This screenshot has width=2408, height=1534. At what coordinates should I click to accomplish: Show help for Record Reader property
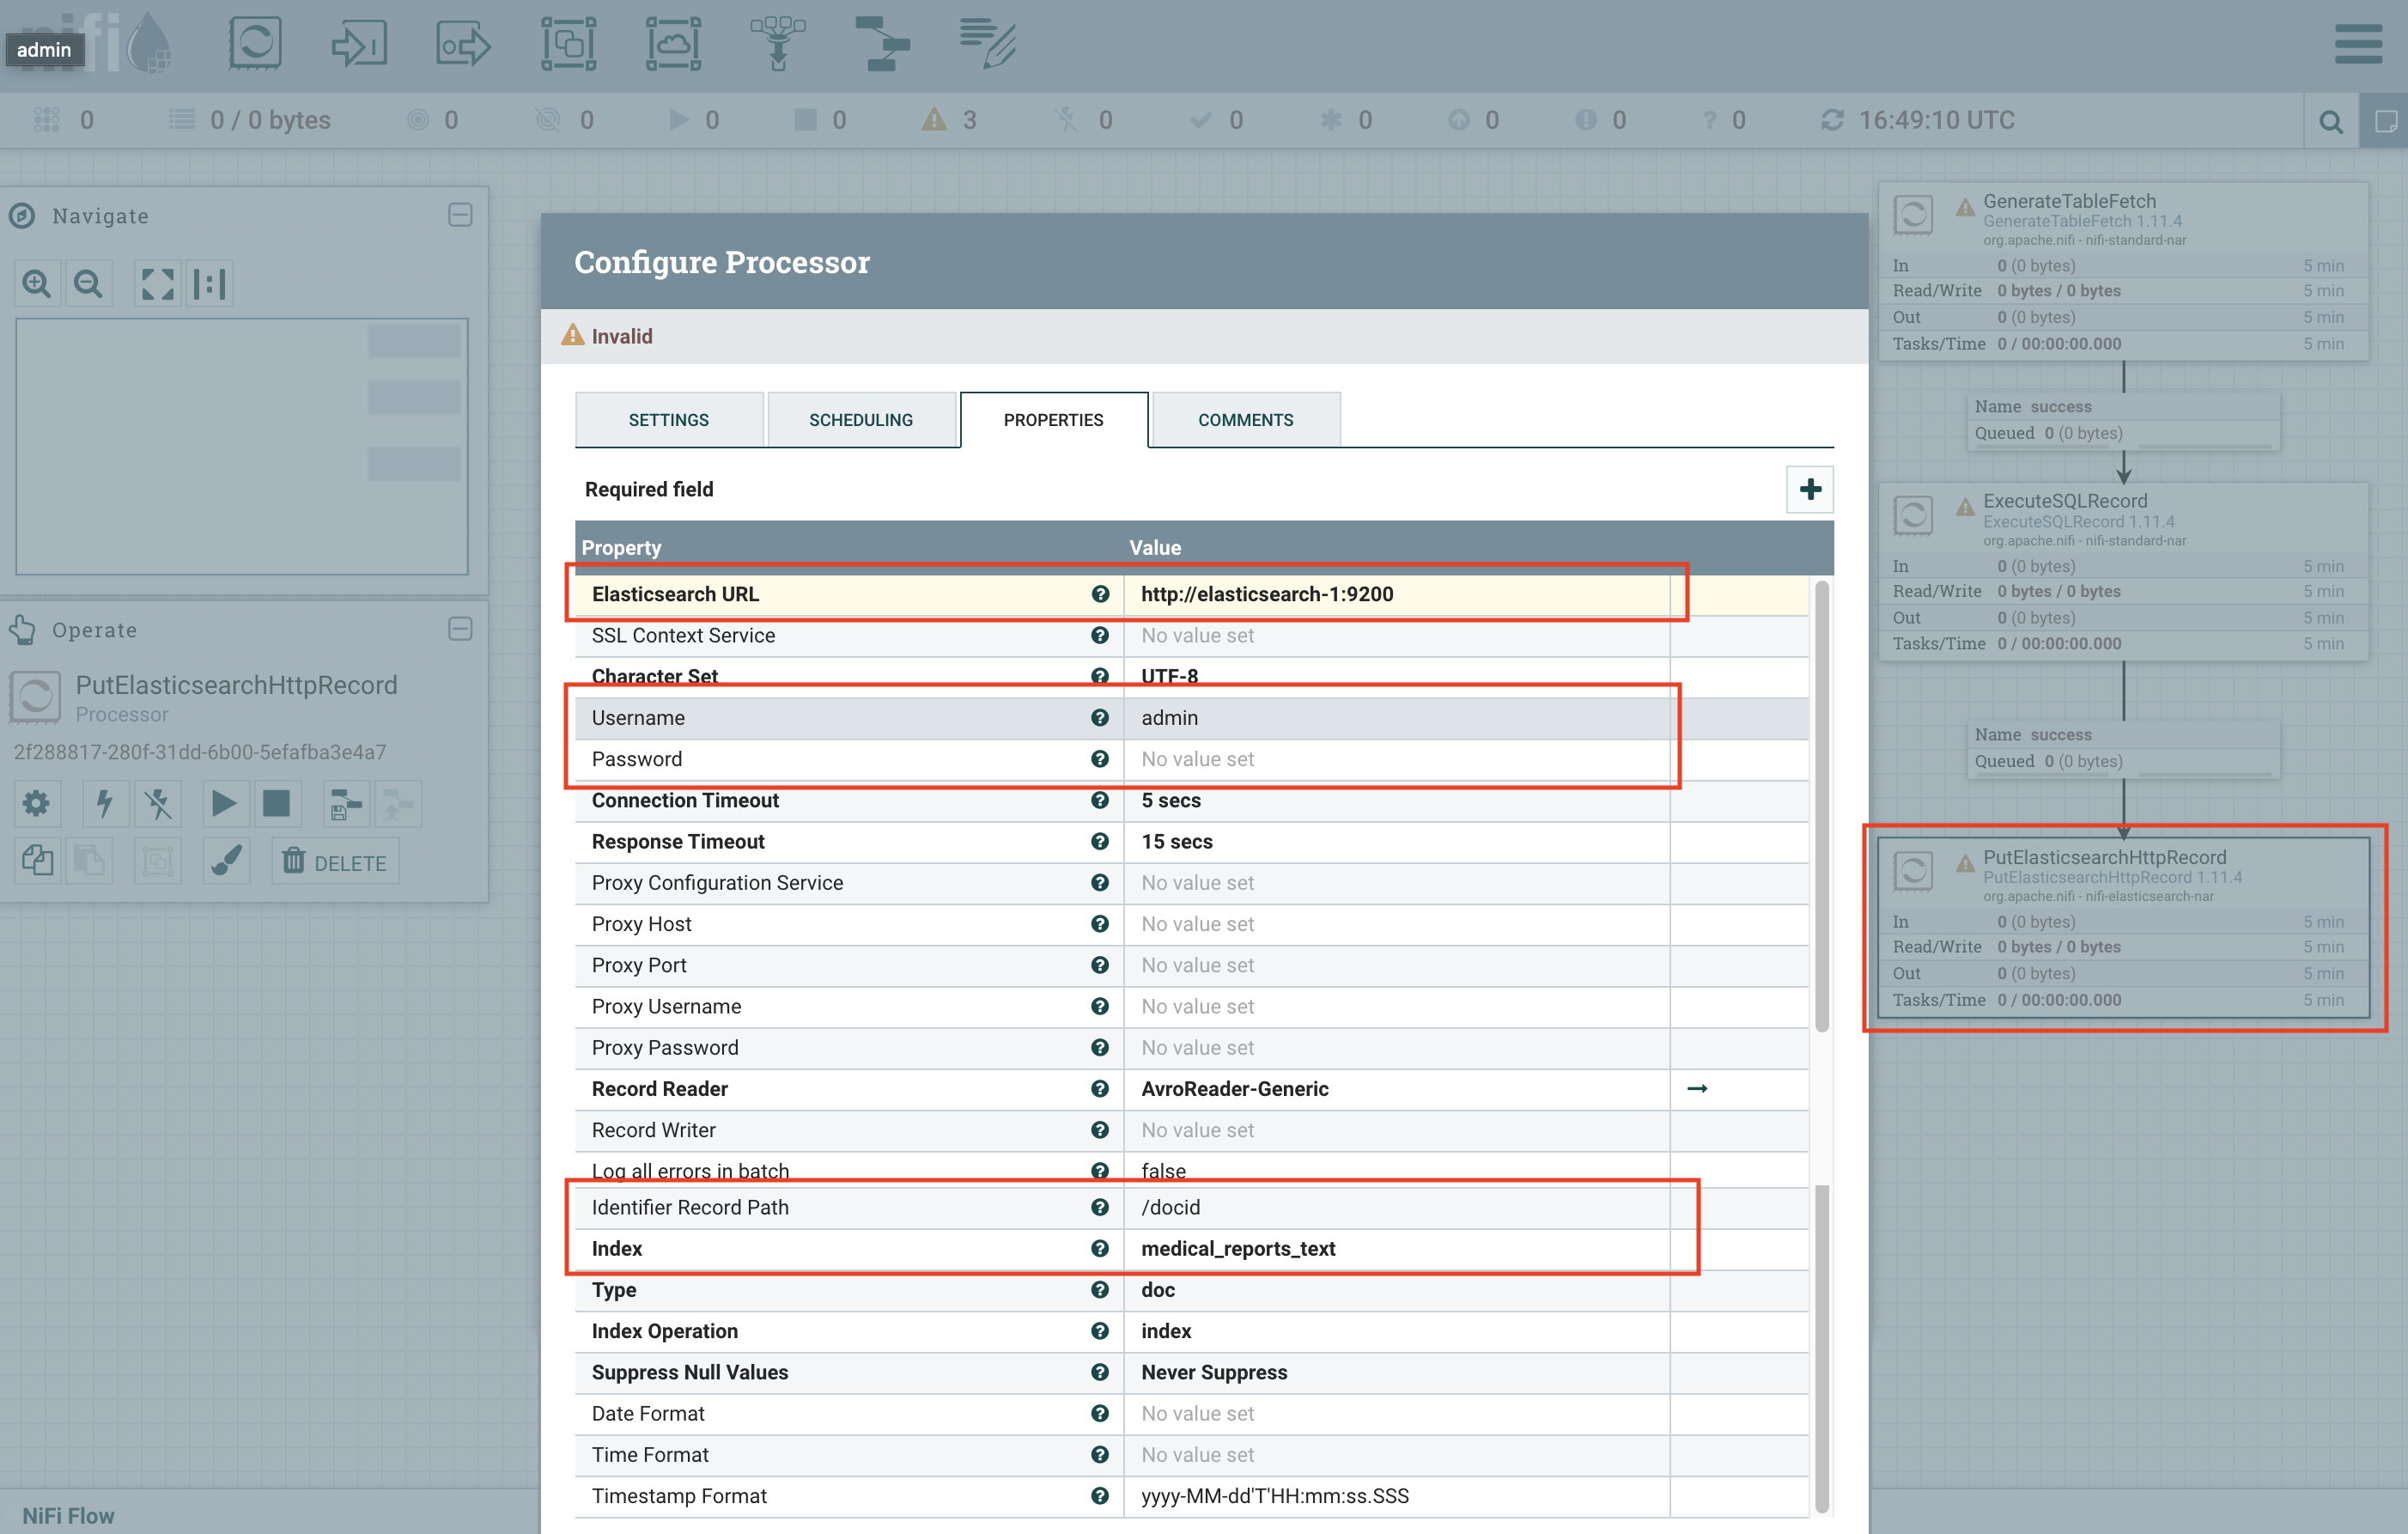1100,1089
